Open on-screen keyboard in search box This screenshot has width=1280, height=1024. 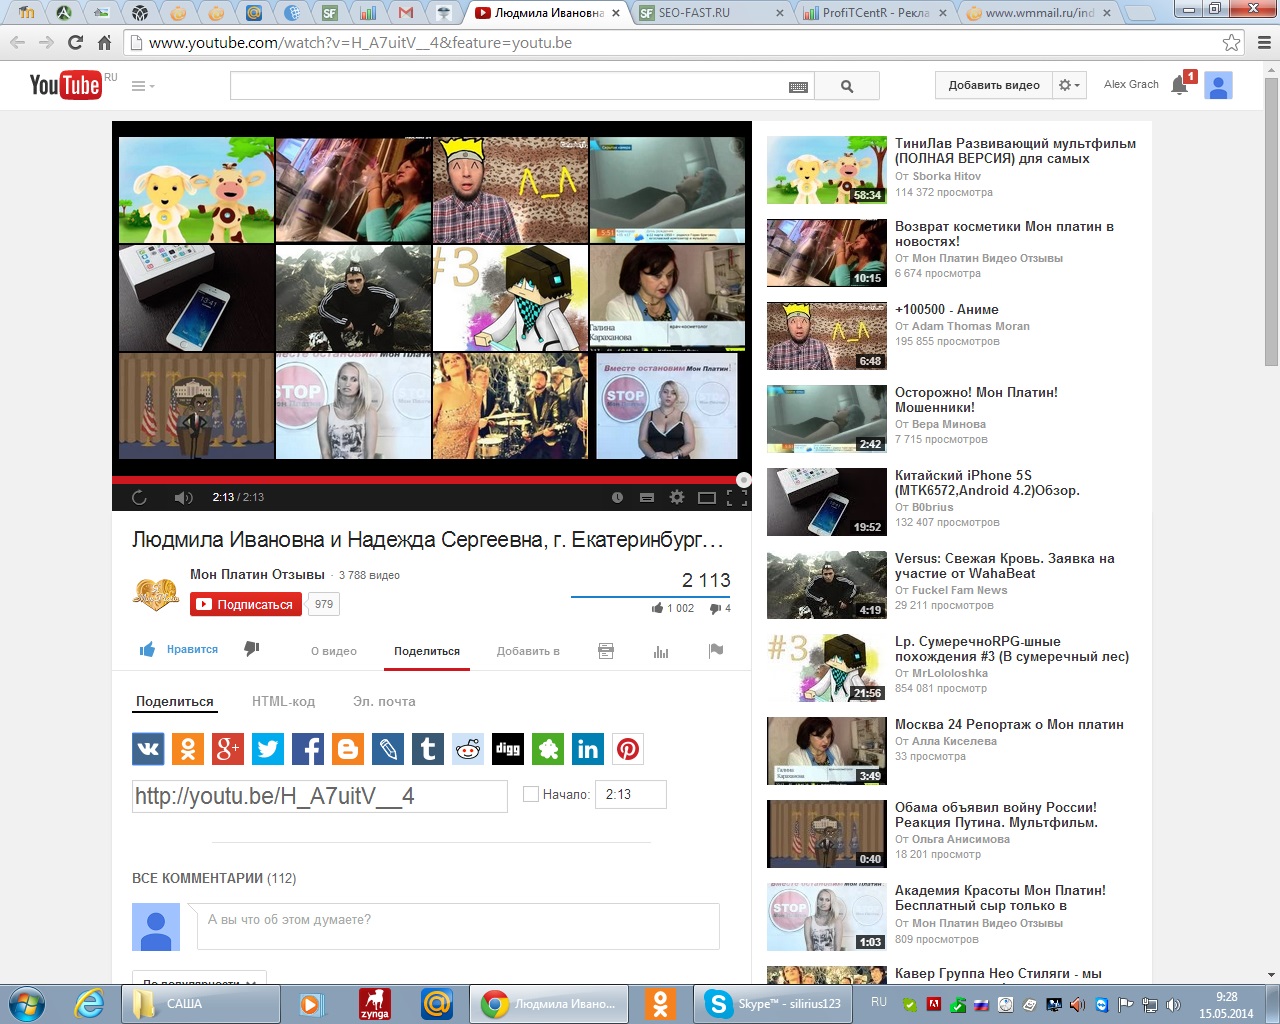(x=798, y=87)
